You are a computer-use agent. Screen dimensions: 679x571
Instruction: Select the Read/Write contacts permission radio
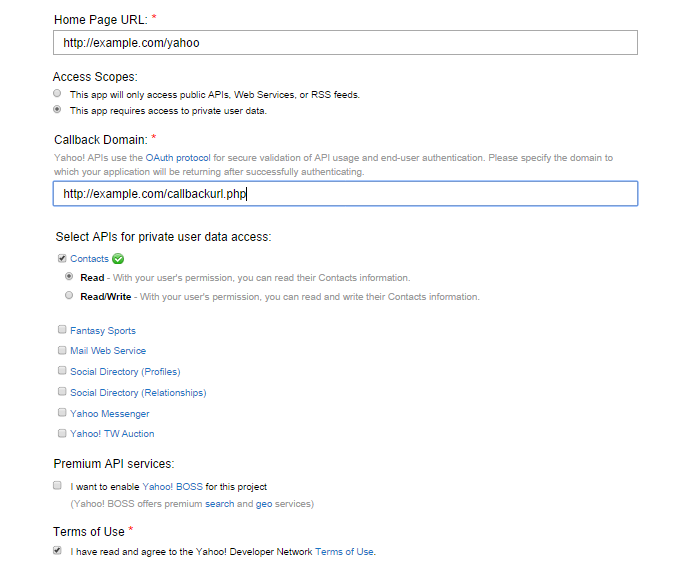pyautogui.click(x=69, y=296)
